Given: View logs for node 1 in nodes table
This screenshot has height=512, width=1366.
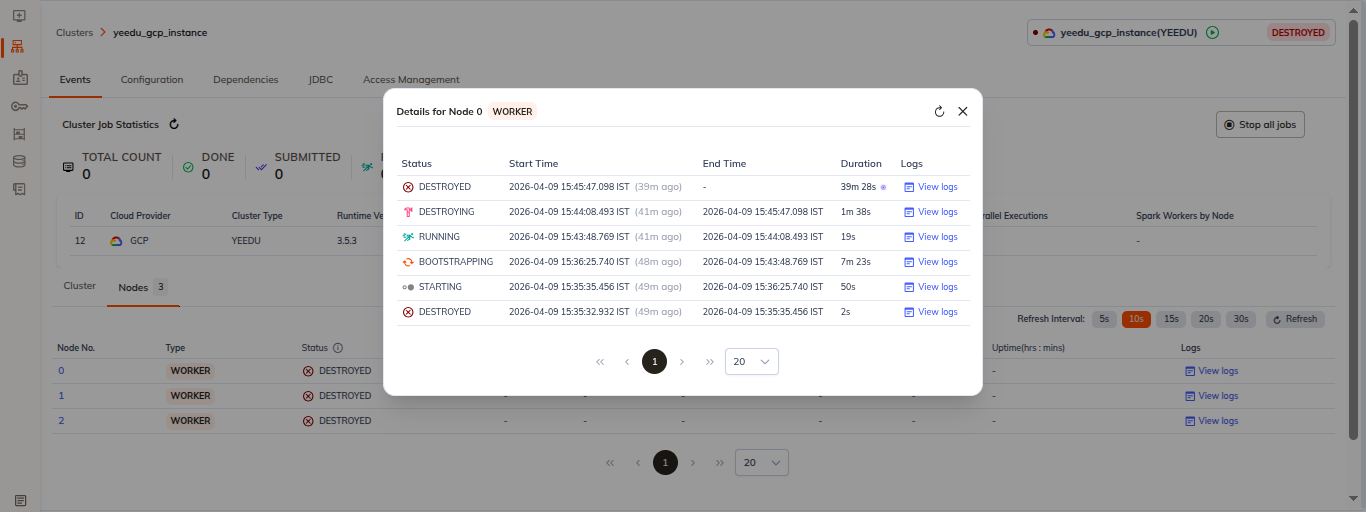Looking at the screenshot, I should click(1211, 396).
